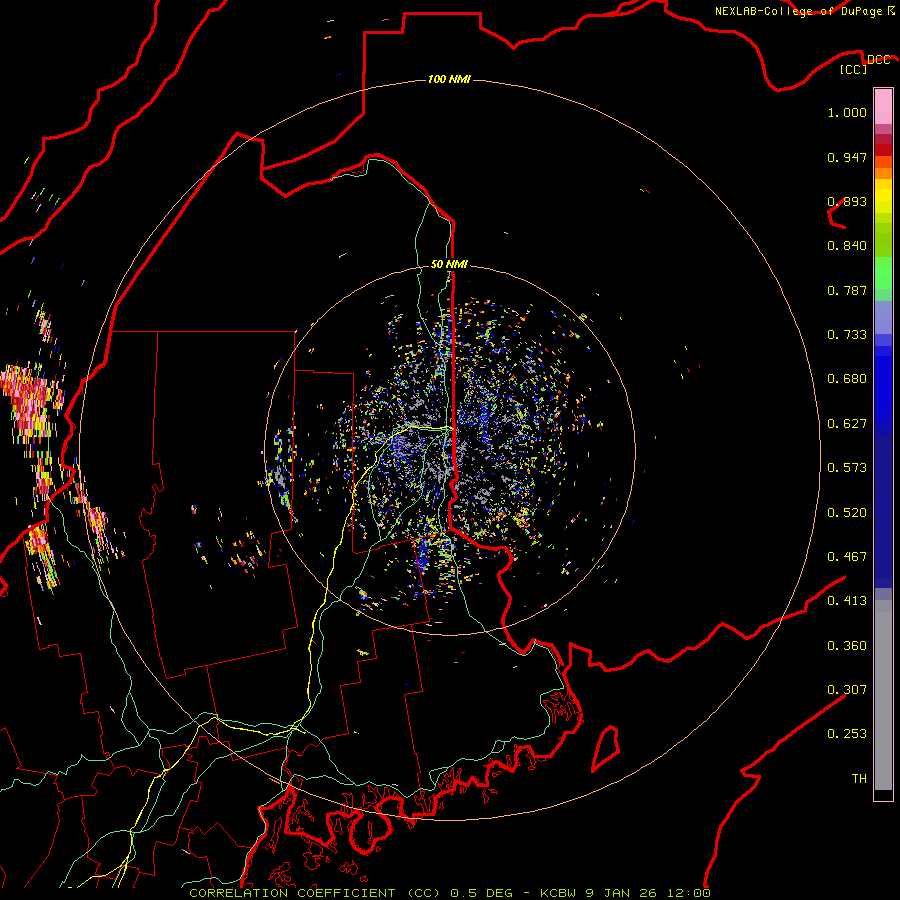Viewport: 900px width, 900px height.
Task: Click the CORRELATION COEFFICIENT (CC) caption text
Action: 315,893
